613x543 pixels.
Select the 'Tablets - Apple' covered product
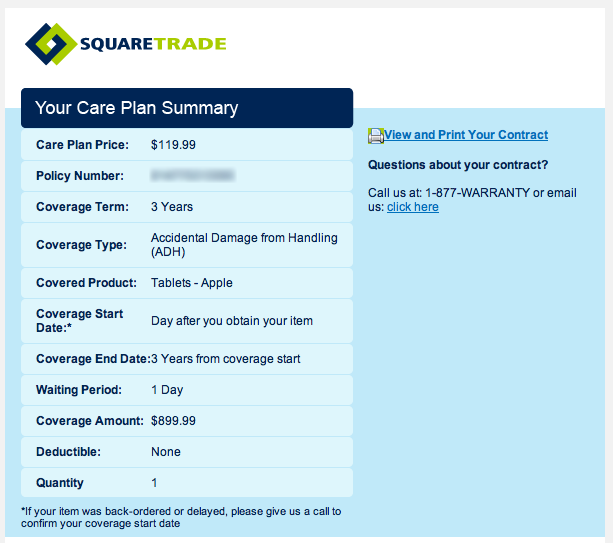click(192, 283)
